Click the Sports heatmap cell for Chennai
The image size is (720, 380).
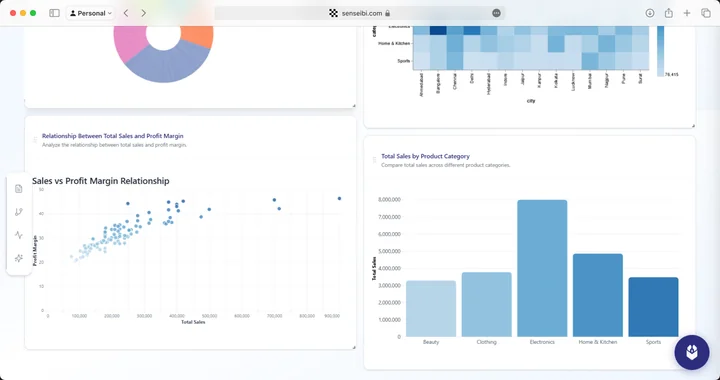(455, 61)
